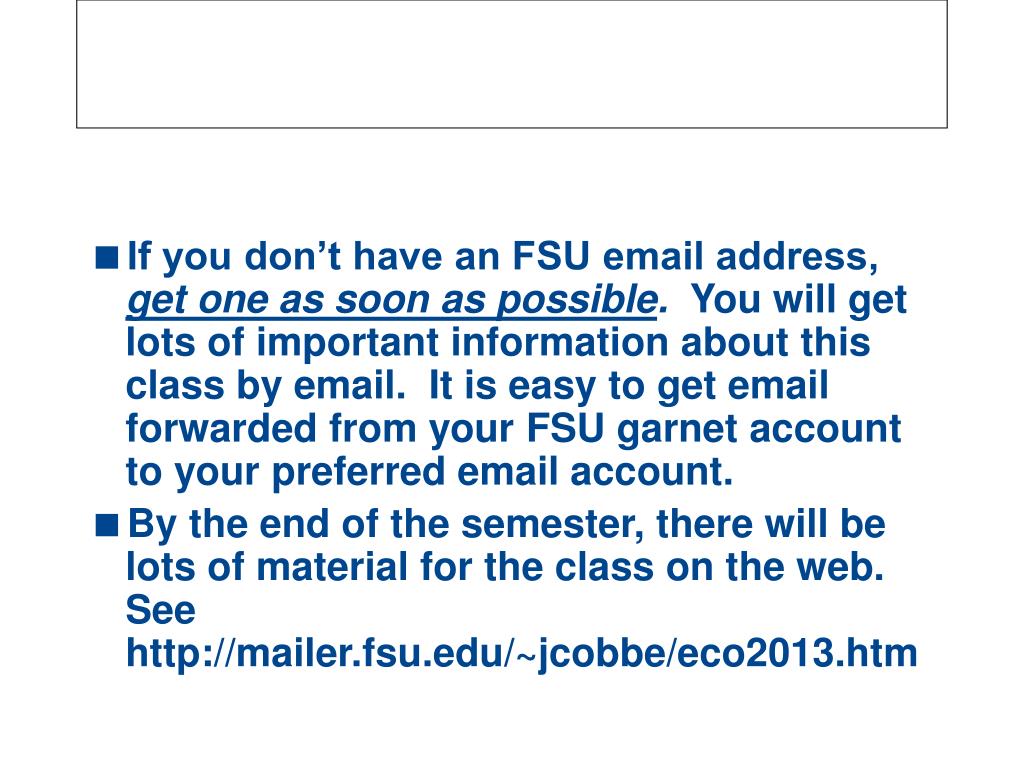
Task: Click the first square bullet marker
Action: 107,257
